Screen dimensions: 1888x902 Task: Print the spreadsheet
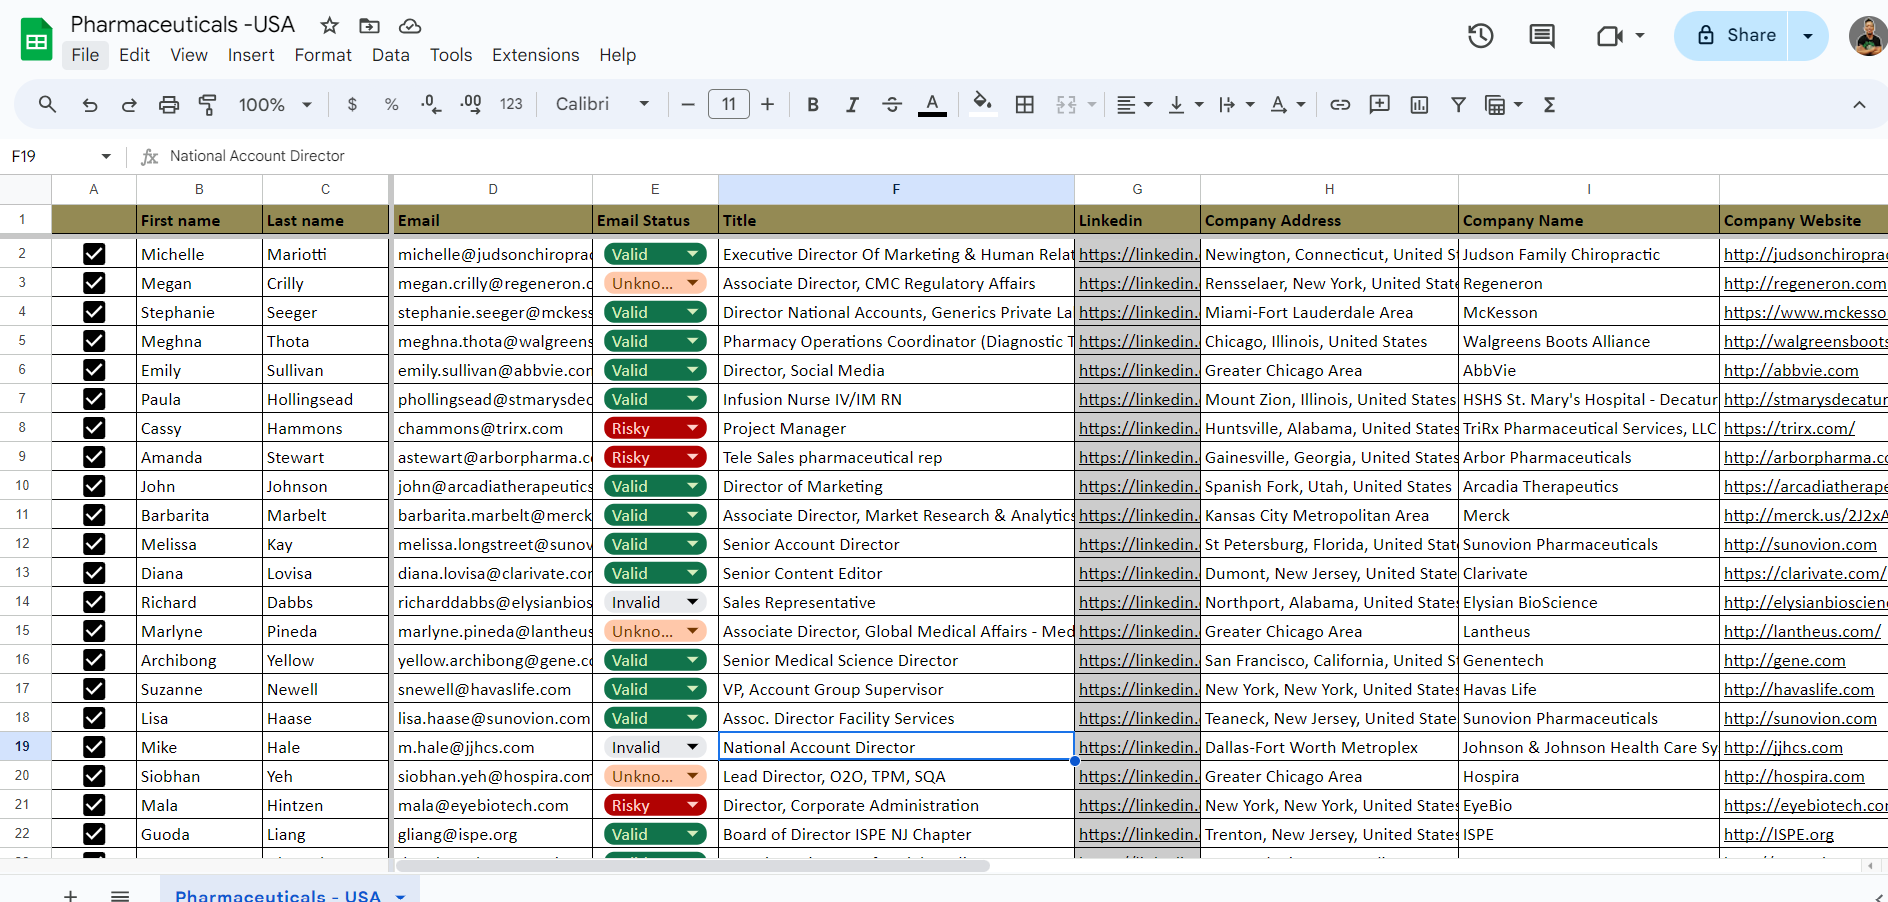(169, 104)
